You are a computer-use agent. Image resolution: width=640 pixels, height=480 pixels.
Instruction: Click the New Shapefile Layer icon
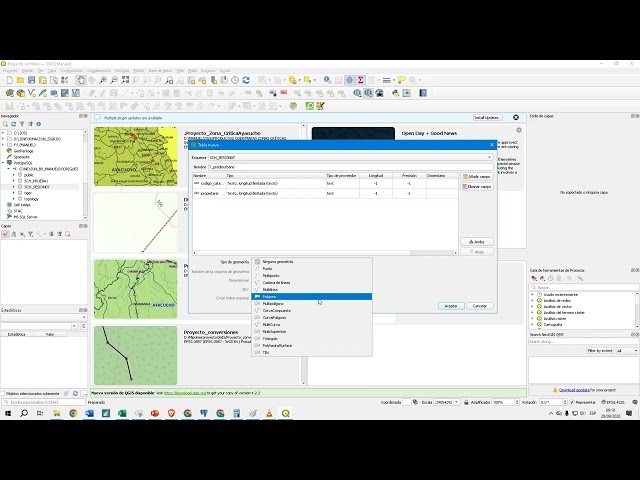31,93
